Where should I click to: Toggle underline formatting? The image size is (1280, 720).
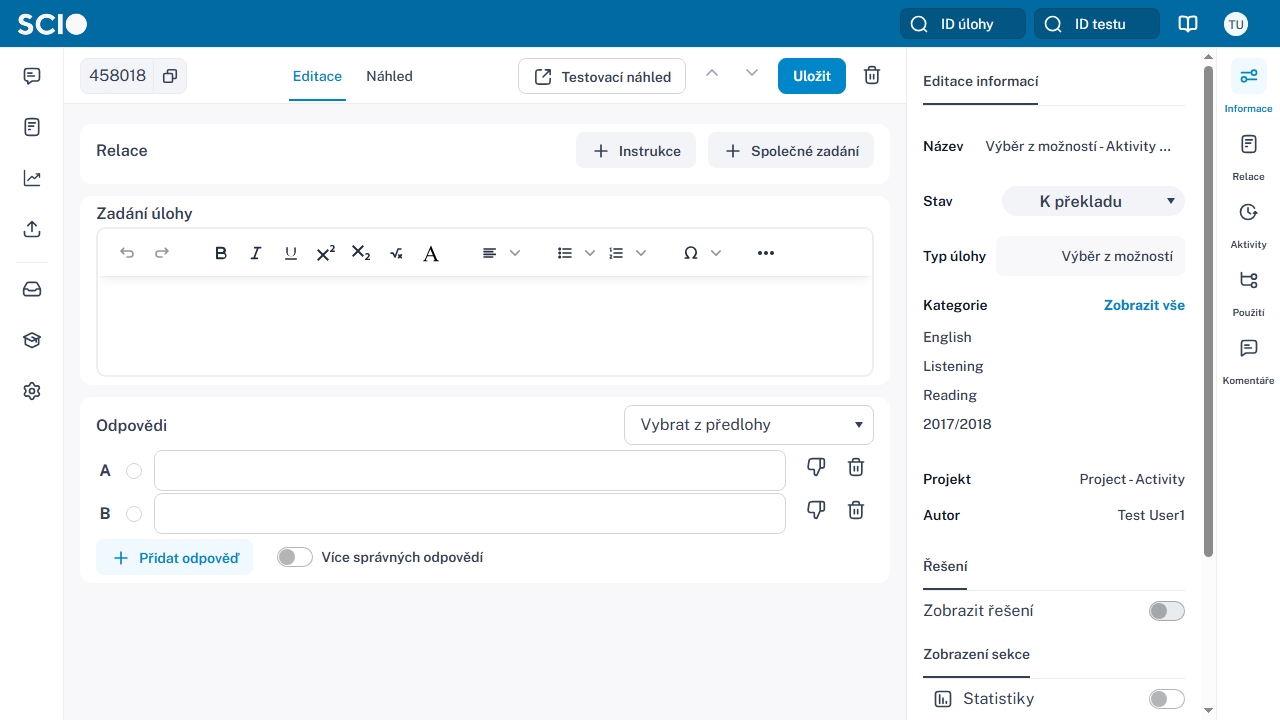(291, 253)
